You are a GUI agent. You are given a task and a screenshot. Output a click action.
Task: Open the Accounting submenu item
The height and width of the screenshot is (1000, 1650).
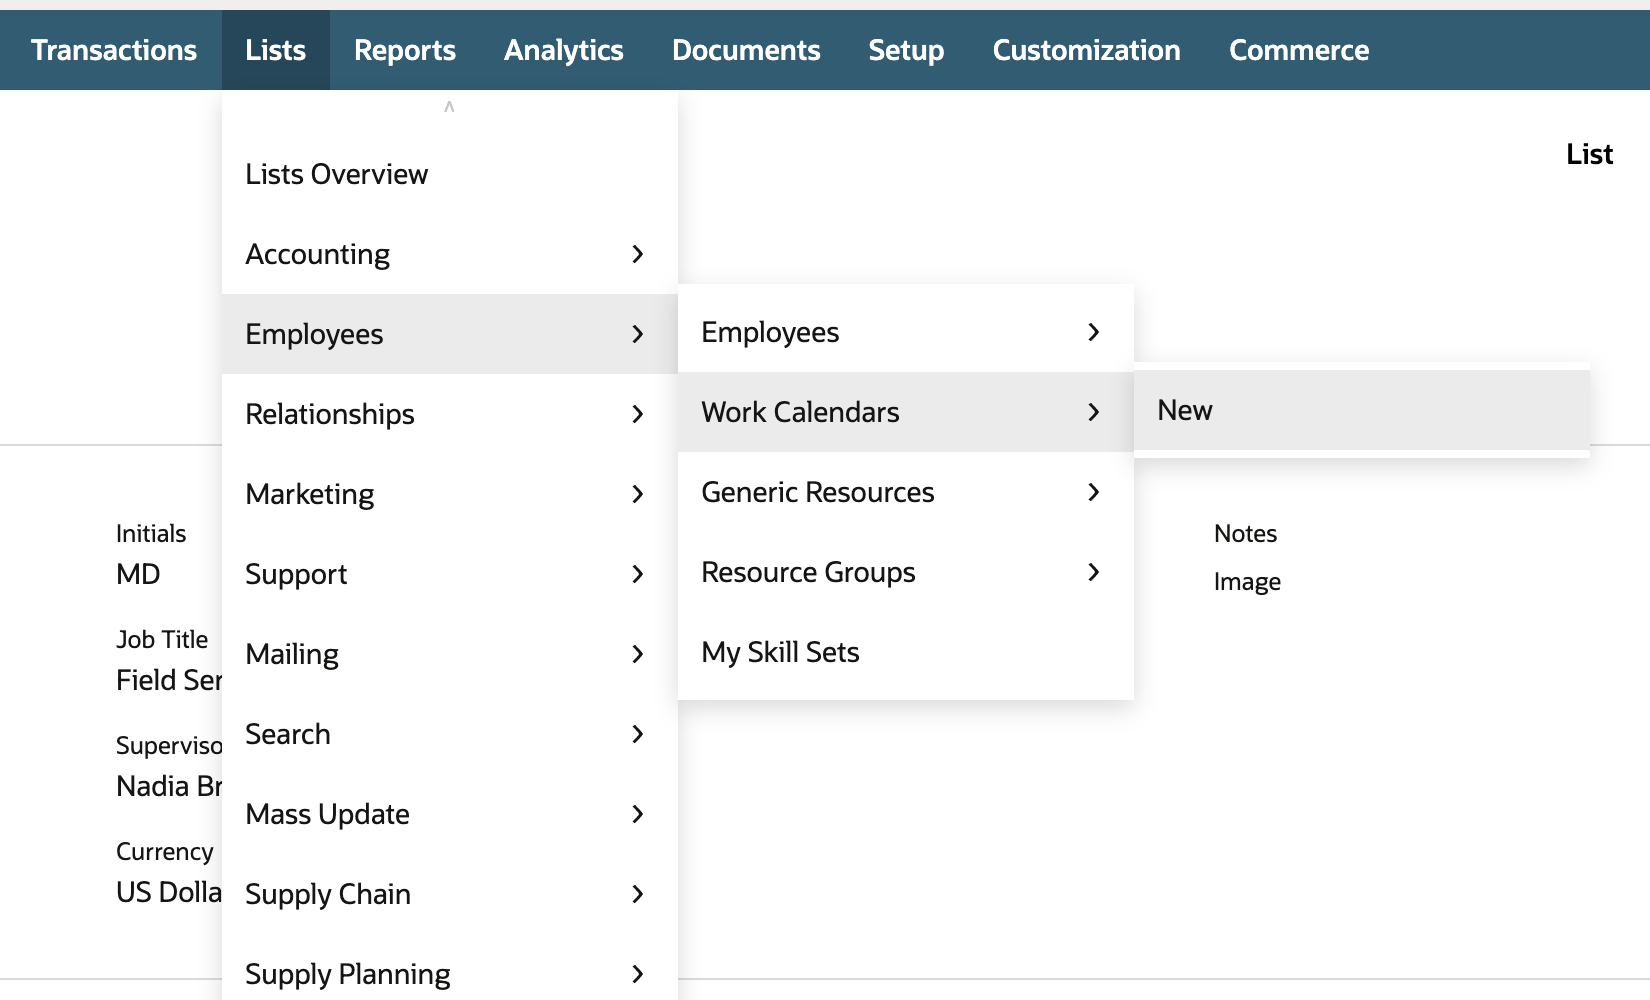click(x=450, y=254)
